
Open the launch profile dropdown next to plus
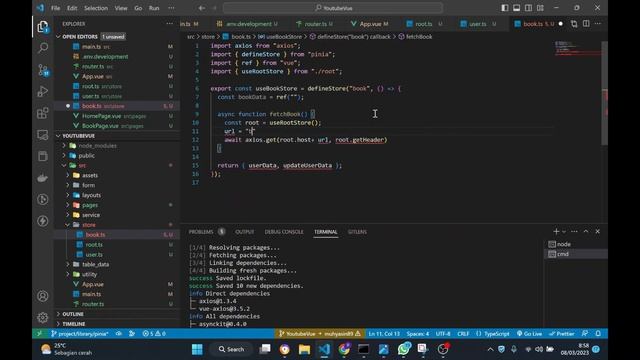pyautogui.click(x=564, y=231)
